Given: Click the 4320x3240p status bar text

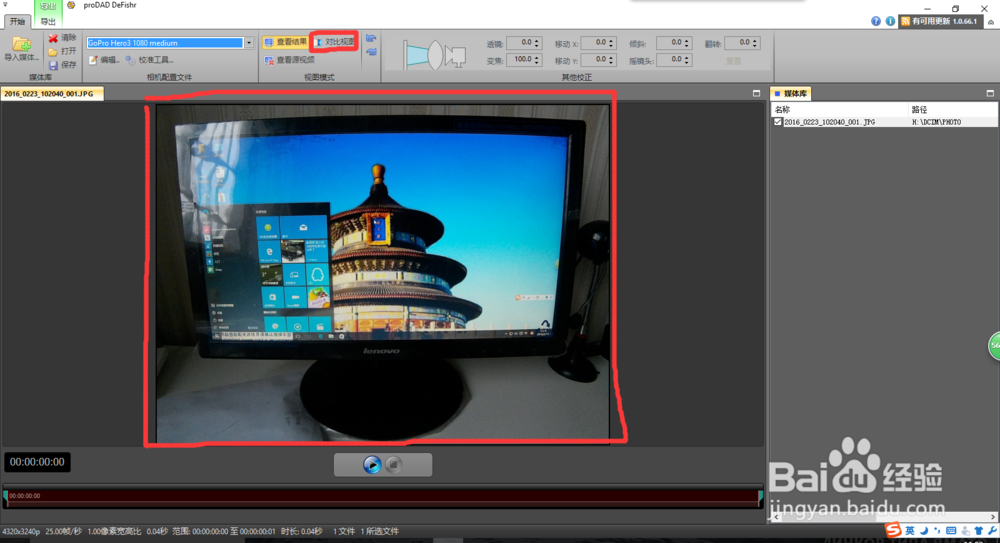Looking at the screenshot, I should click(x=21, y=531).
